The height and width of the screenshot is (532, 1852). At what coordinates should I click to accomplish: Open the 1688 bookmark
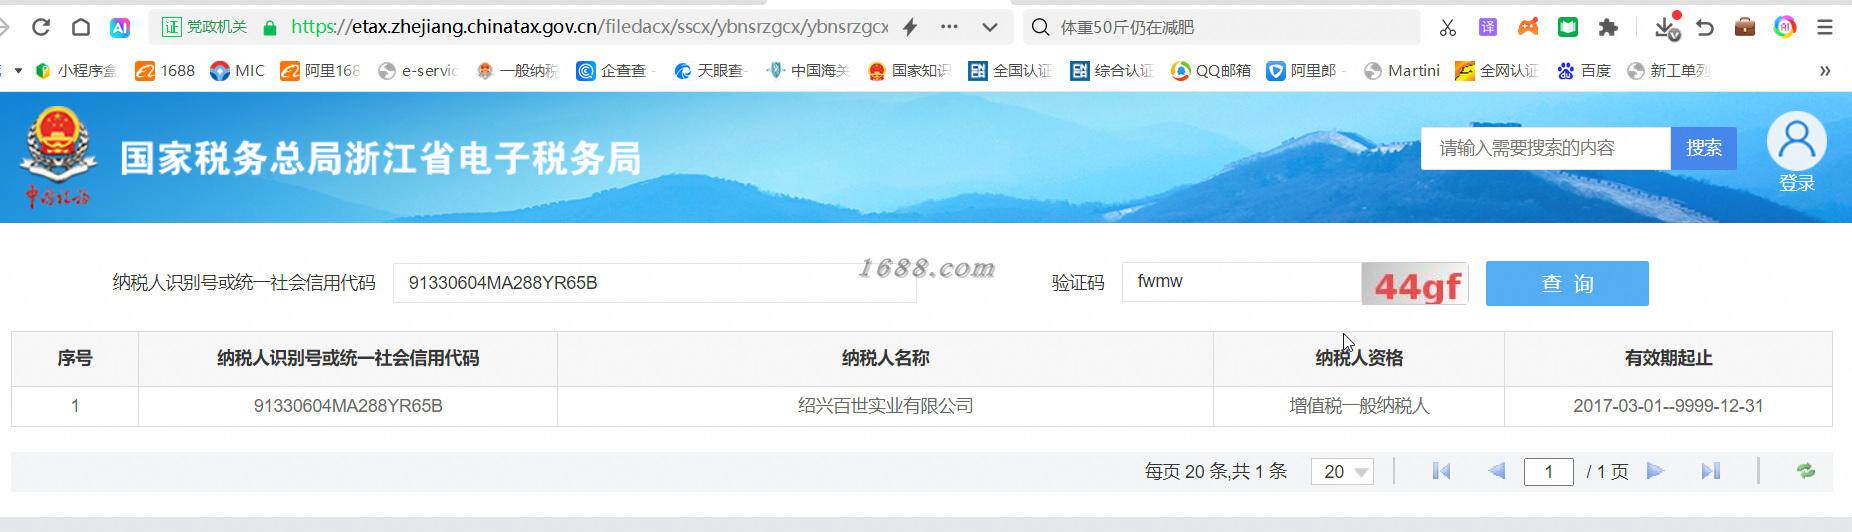coord(165,70)
